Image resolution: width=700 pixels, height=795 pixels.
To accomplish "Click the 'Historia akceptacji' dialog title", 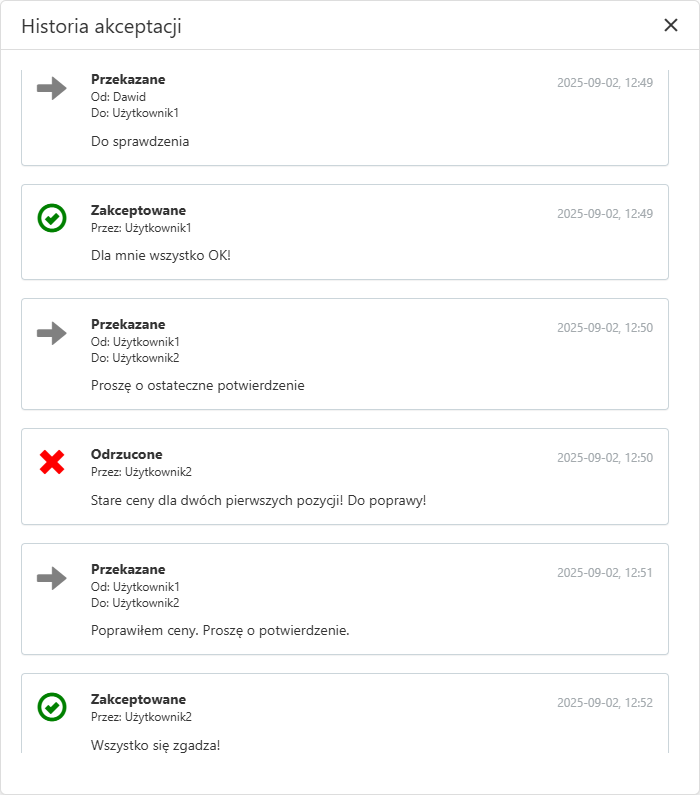I will tap(101, 26).
